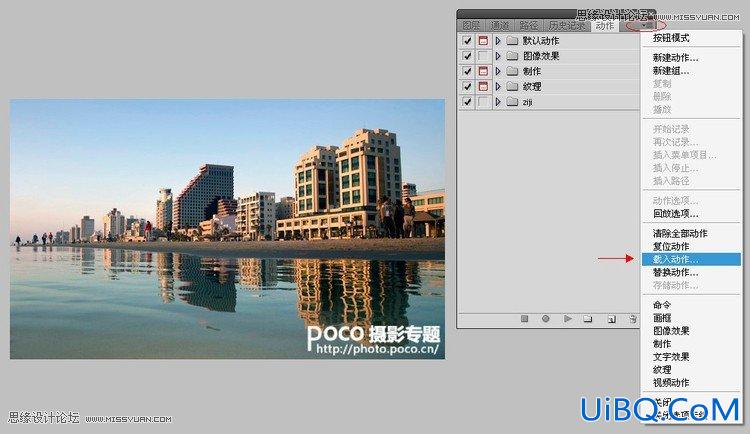The height and width of the screenshot is (434, 750).
Task: Click the greyed 动作选项... menu entry
Action: point(676,200)
